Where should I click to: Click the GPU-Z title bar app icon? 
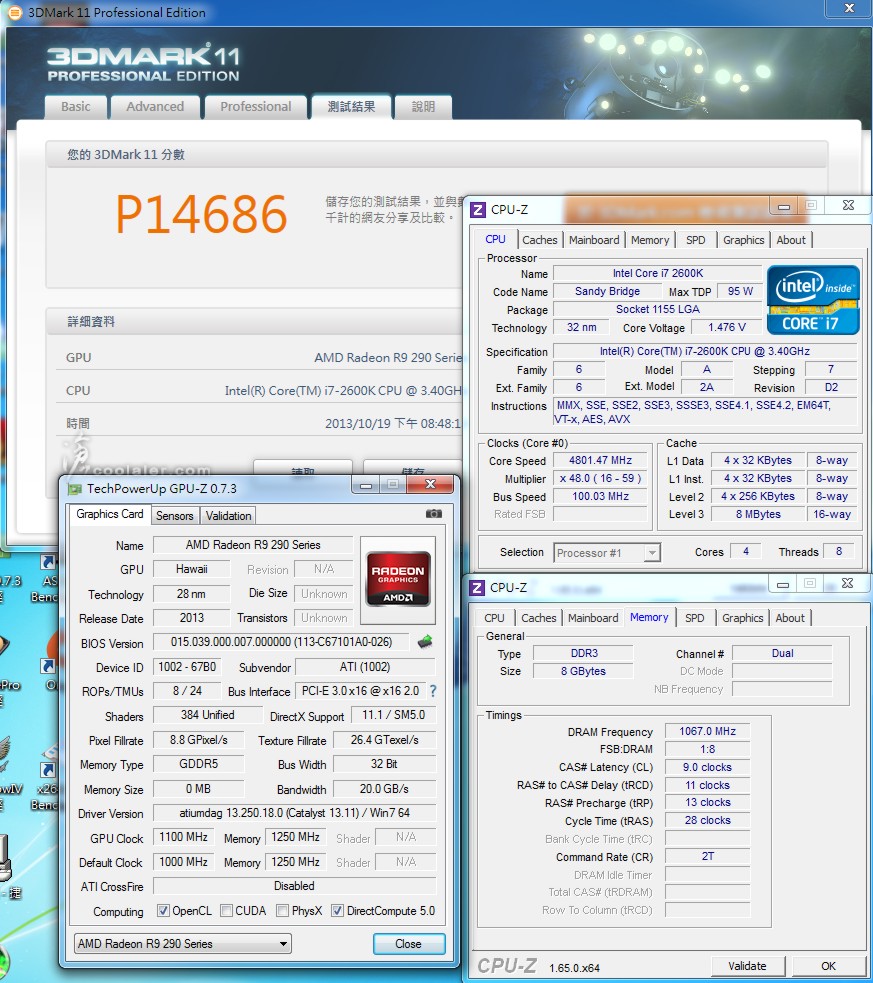tap(75, 488)
